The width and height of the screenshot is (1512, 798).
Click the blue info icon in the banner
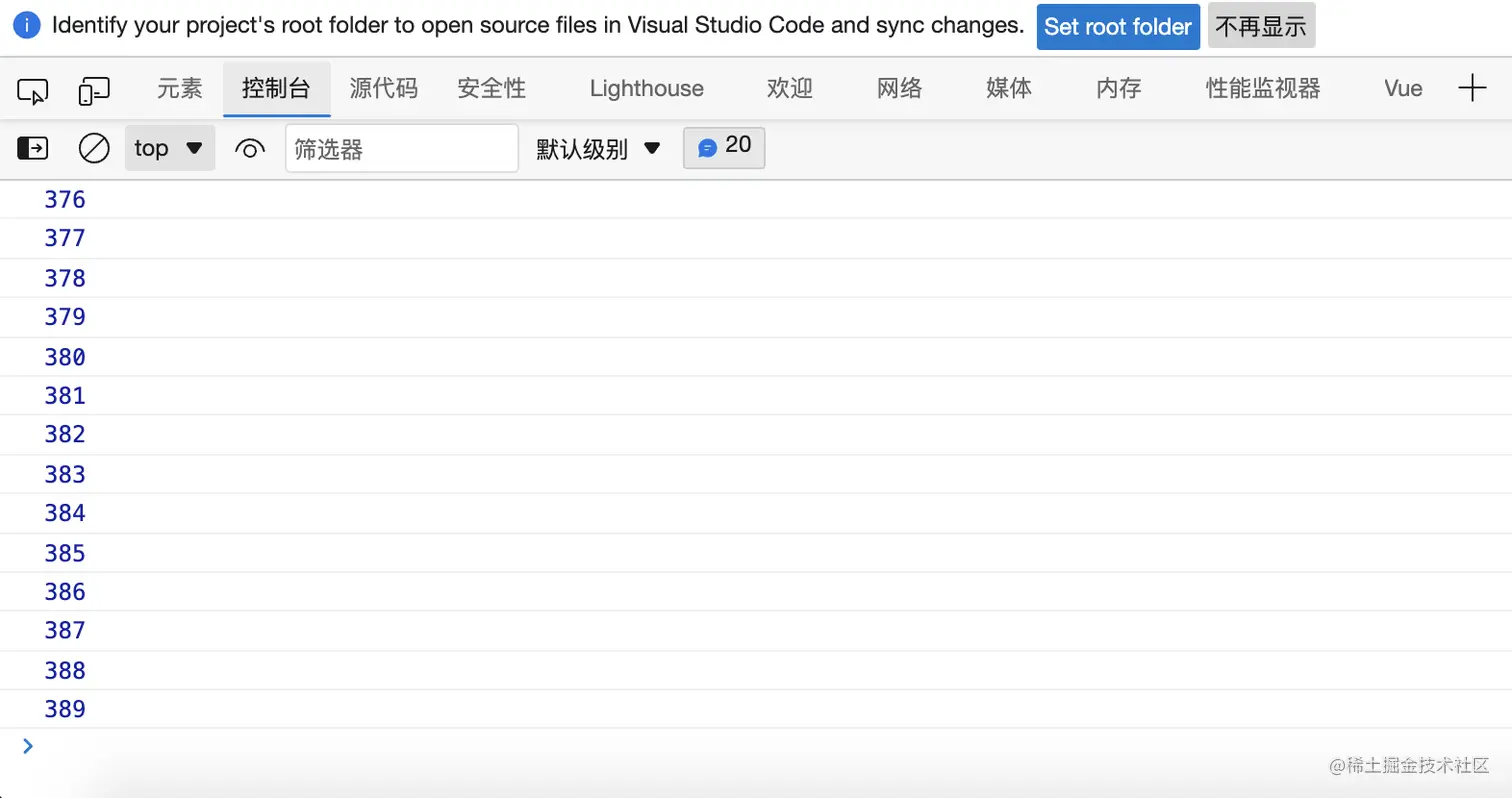coord(27,26)
